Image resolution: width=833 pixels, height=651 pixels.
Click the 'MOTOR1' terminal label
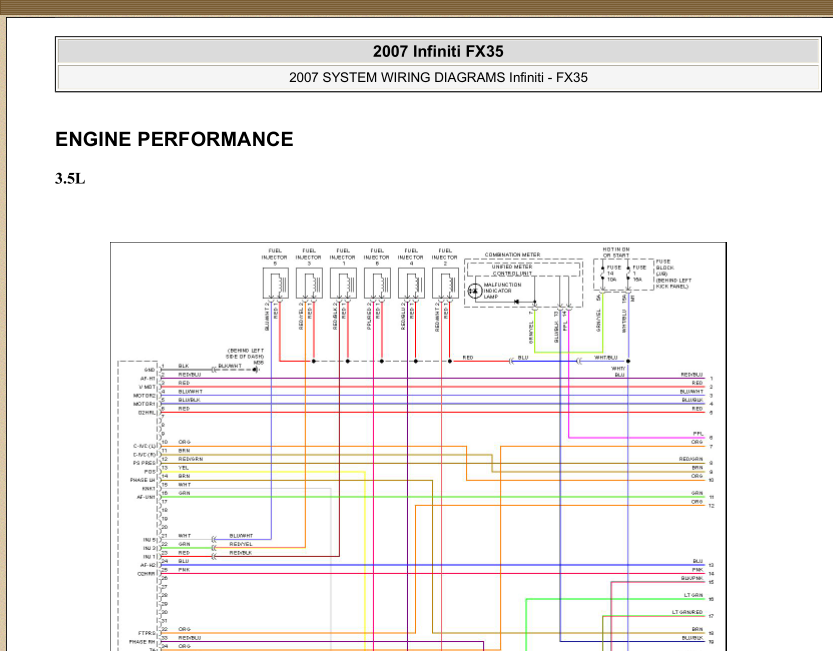click(x=144, y=404)
